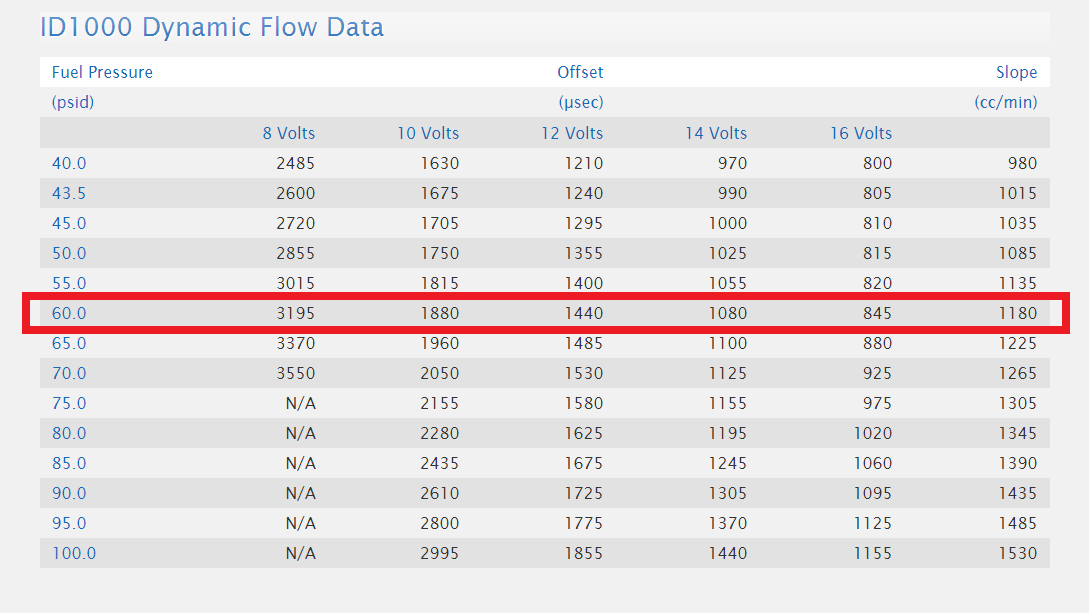Select the 100.0 fuel pressure row label
1089x613 pixels.
[x=74, y=553]
